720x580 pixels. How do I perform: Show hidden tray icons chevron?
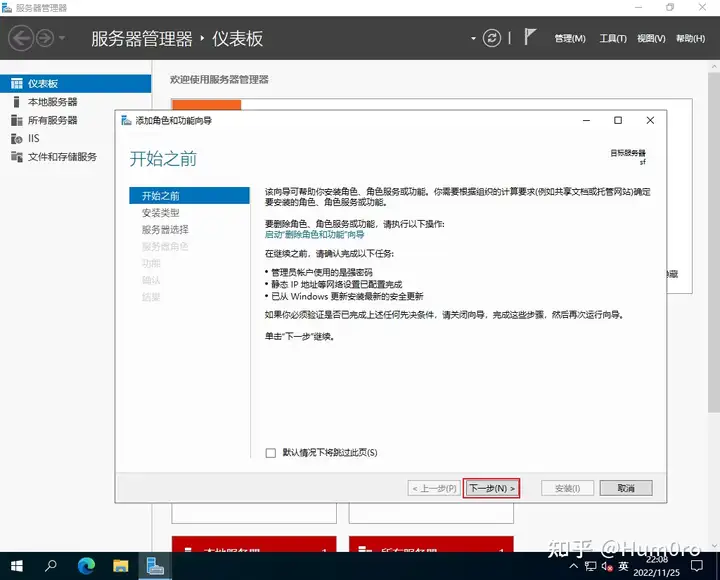[x=574, y=566]
